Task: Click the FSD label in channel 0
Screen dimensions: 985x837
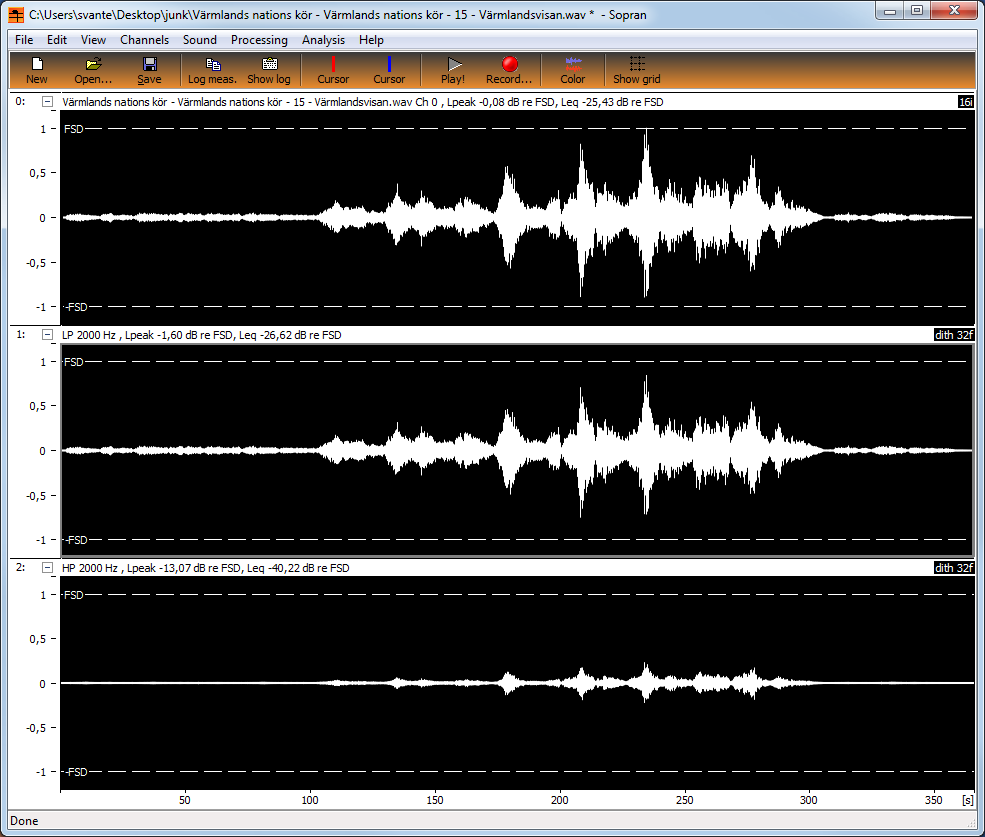Action: tap(73, 129)
